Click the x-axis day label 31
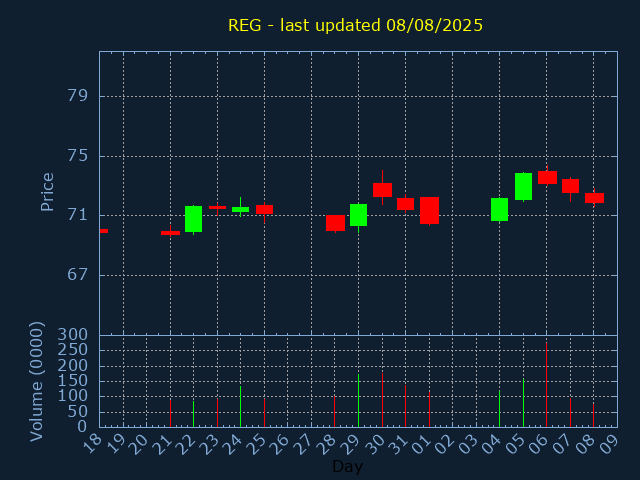The image size is (640, 480). click(x=399, y=444)
